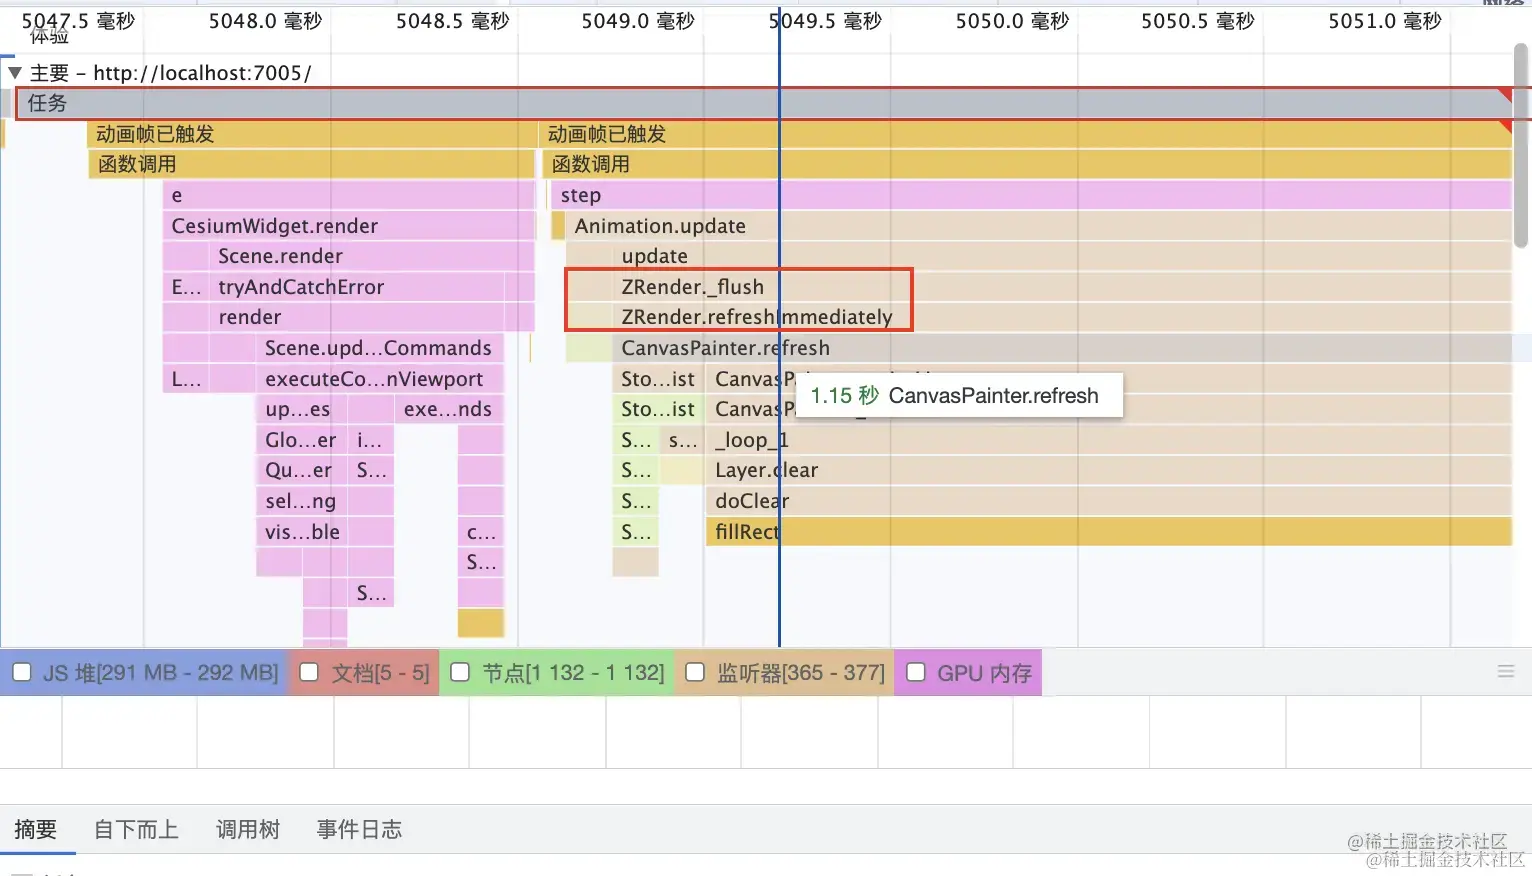Click the fillRect flame entry
The height and width of the screenshot is (876, 1532).
[x=745, y=531]
